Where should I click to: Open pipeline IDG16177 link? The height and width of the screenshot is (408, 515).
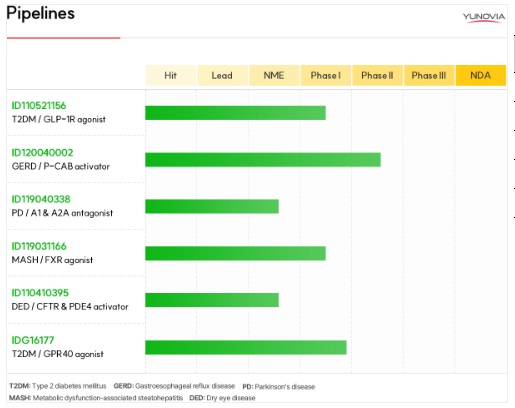point(33,340)
